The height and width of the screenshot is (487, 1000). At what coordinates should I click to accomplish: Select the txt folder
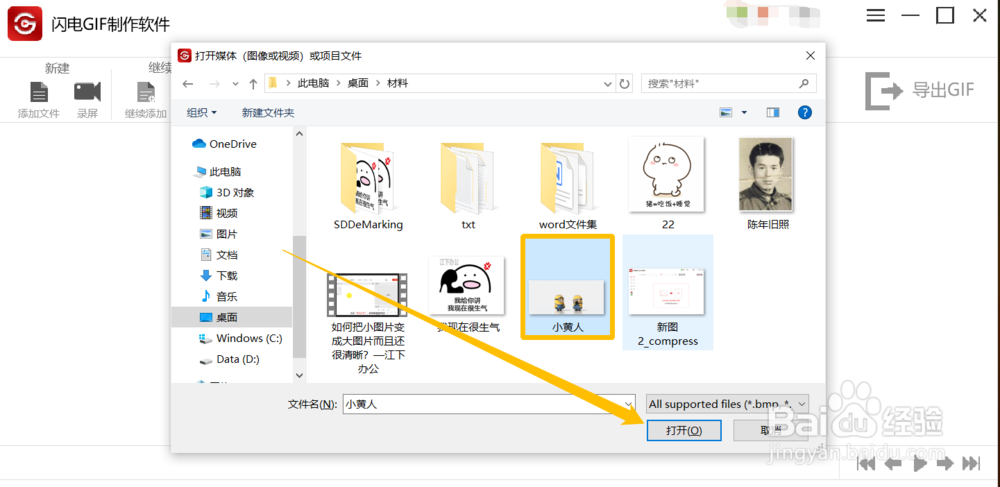(469, 184)
